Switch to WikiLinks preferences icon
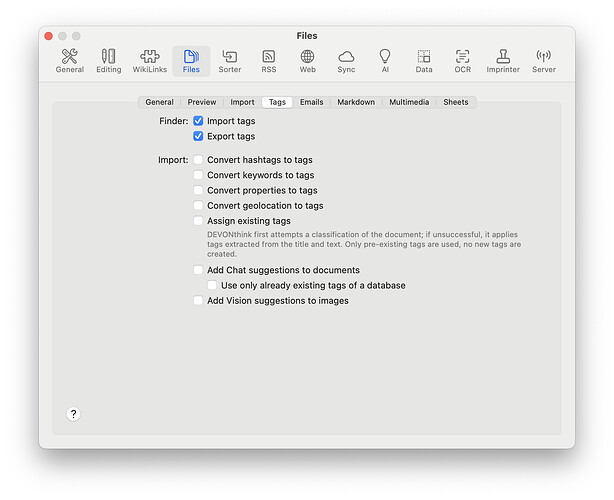 pos(149,61)
